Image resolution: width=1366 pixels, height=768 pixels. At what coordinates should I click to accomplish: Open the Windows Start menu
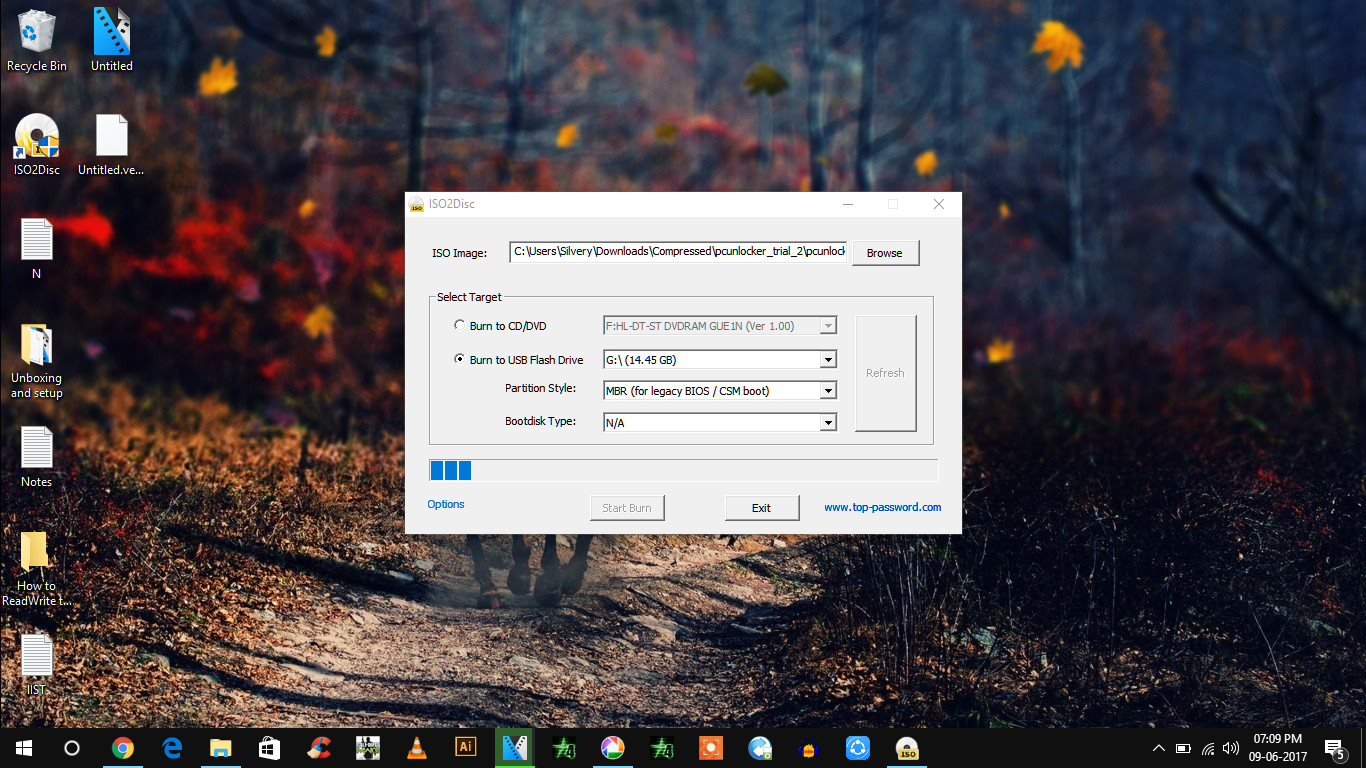point(24,748)
